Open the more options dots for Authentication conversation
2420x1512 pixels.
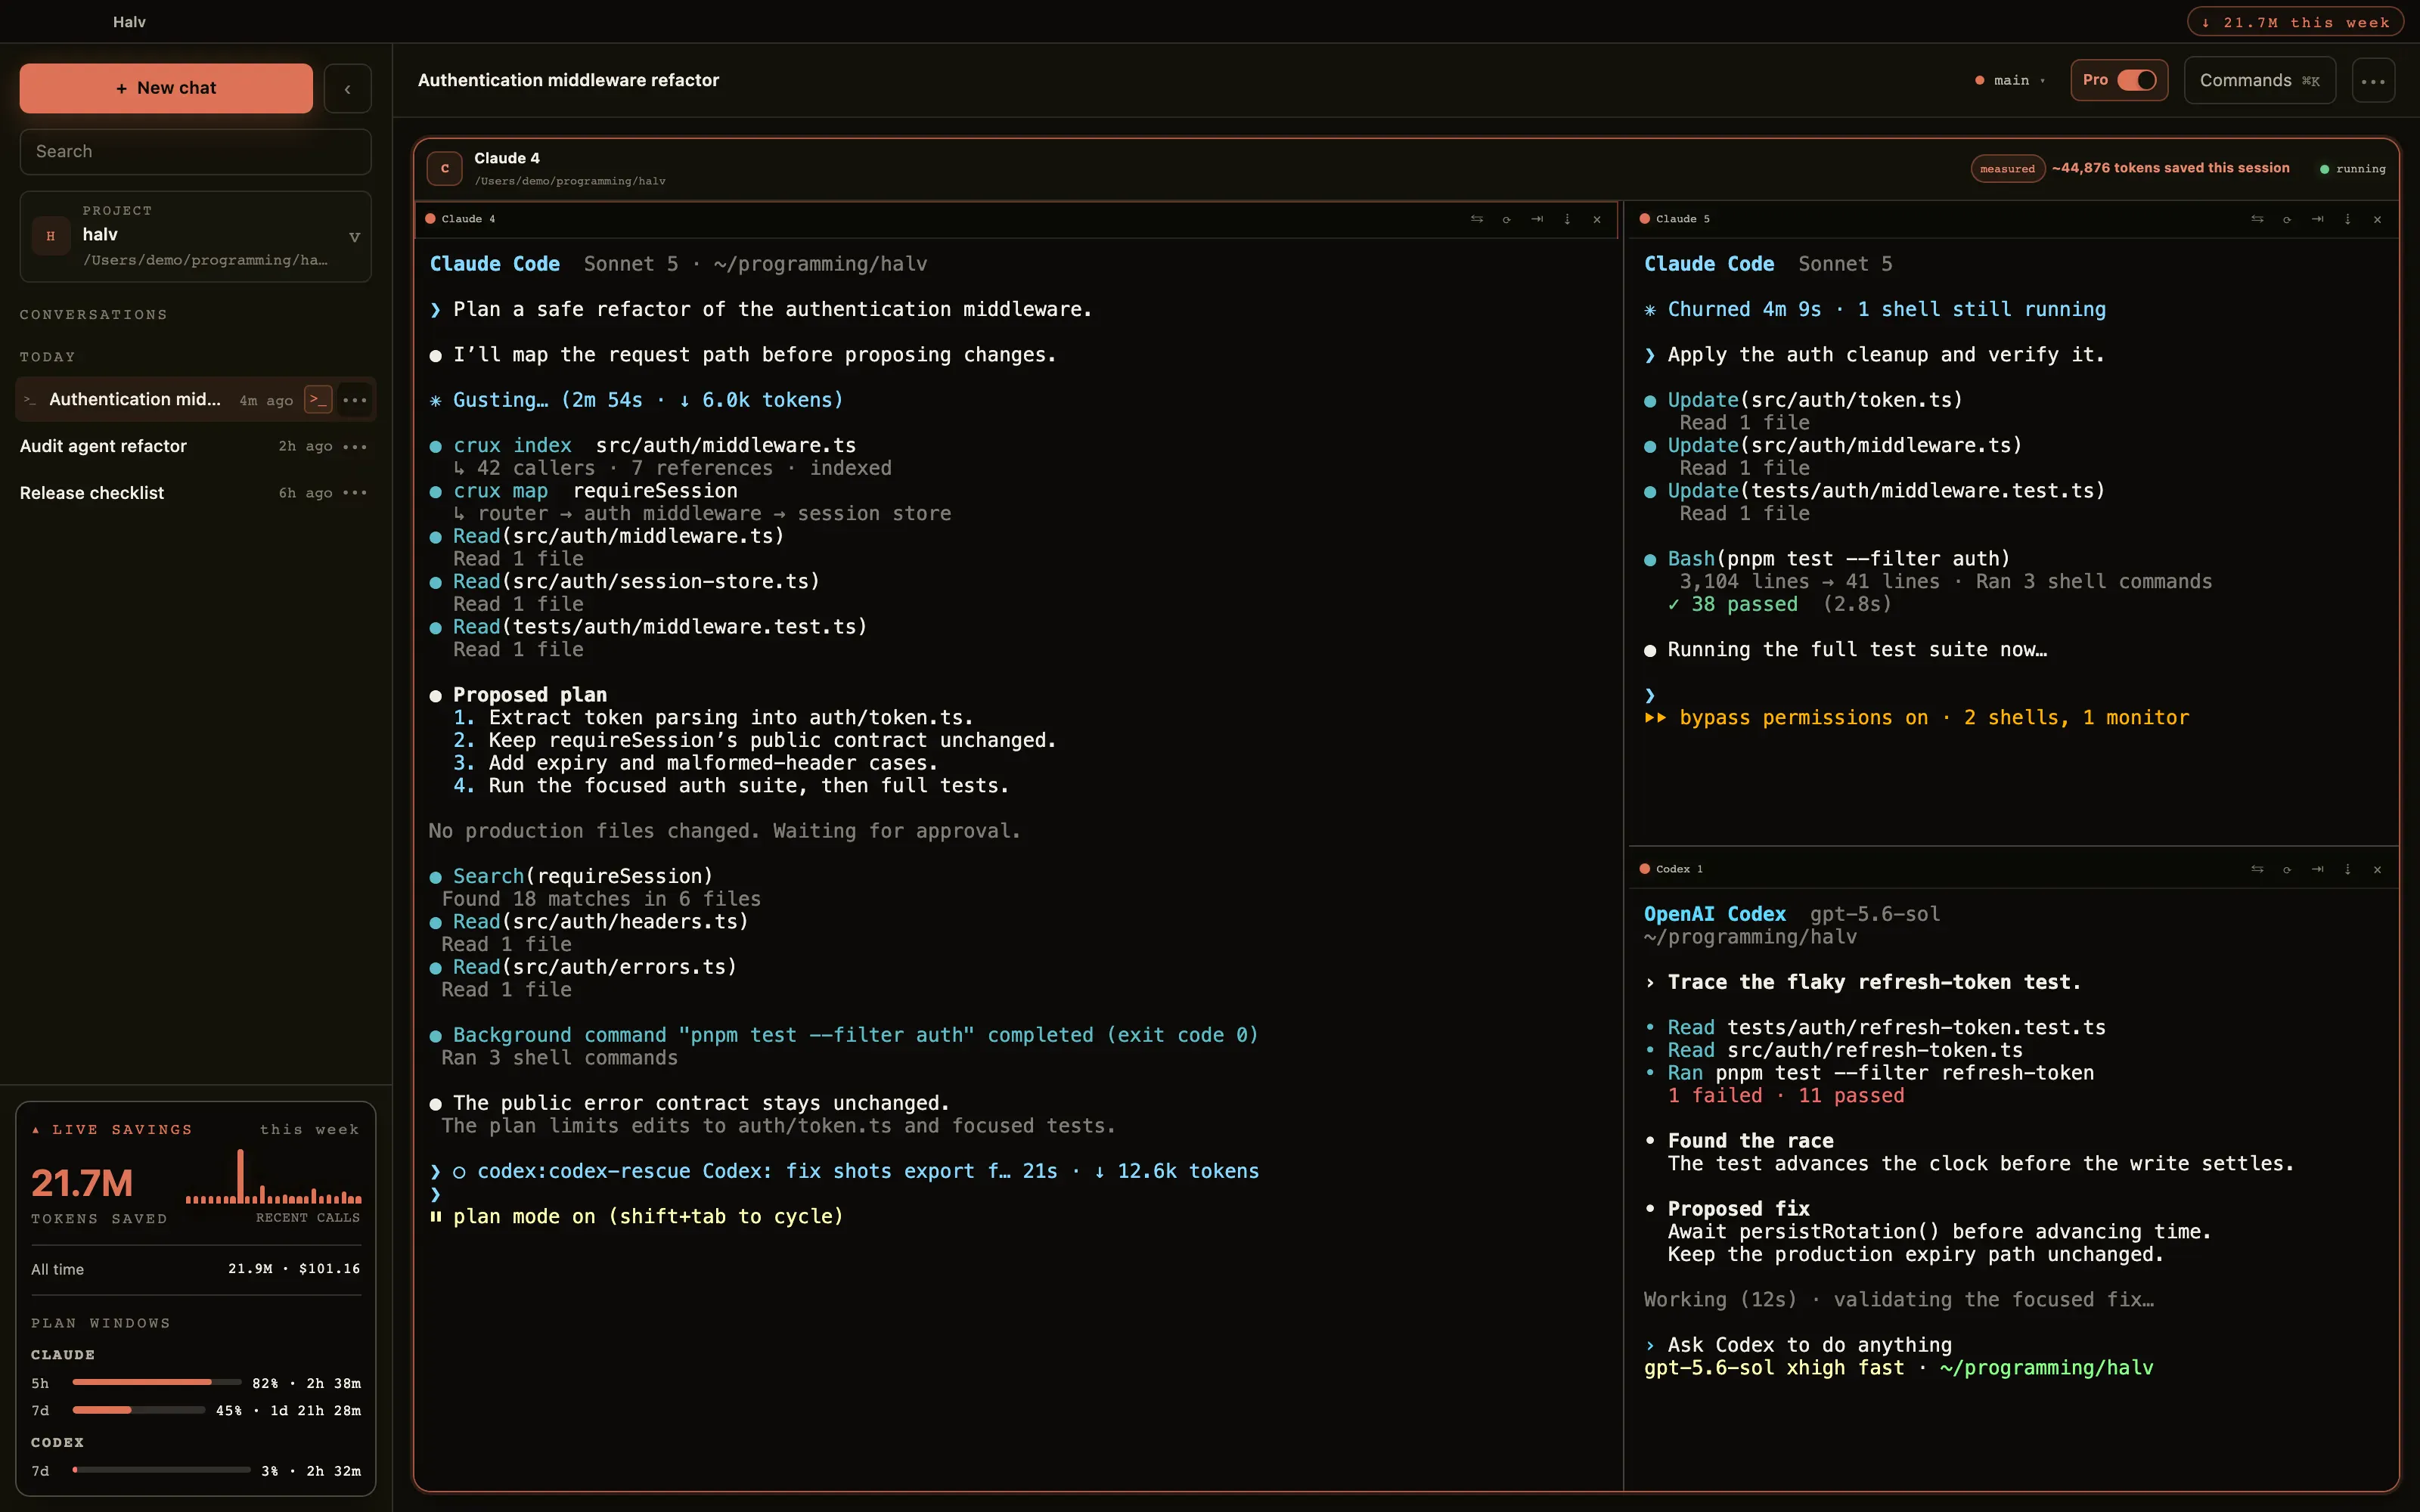coord(355,400)
